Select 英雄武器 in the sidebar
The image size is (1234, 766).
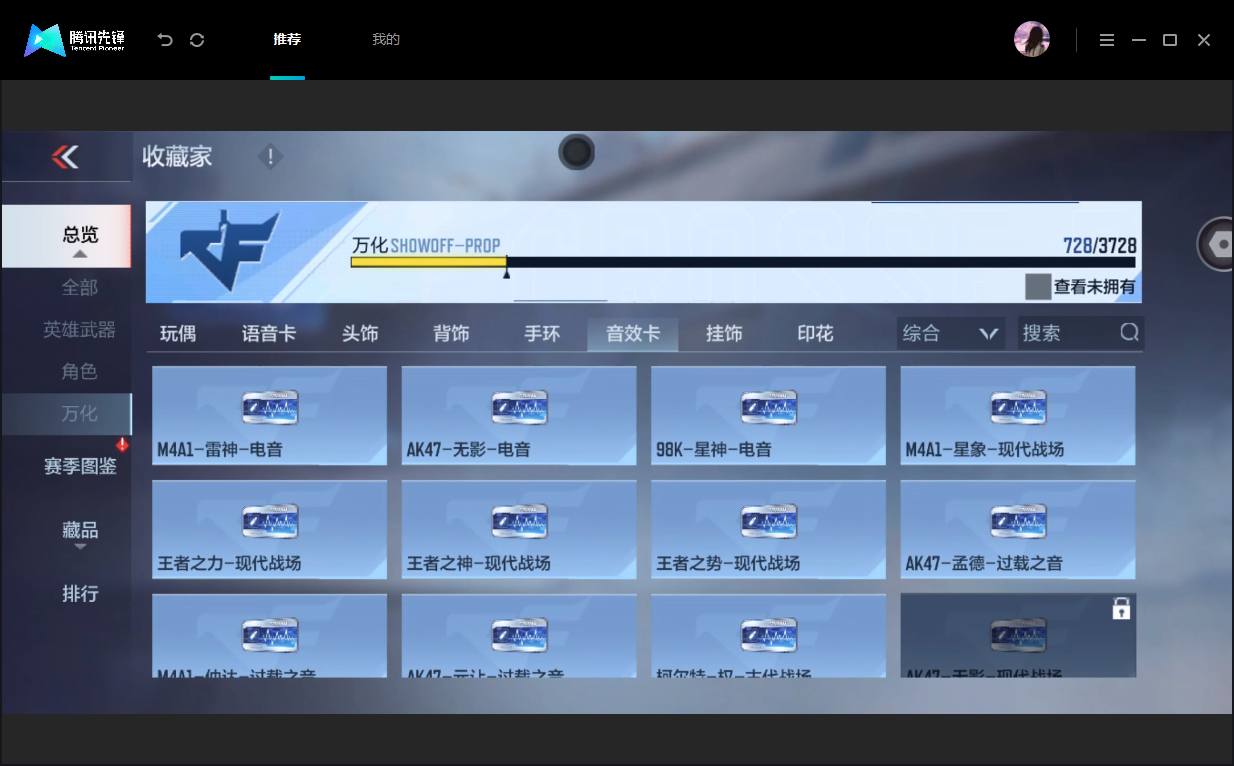(x=80, y=330)
